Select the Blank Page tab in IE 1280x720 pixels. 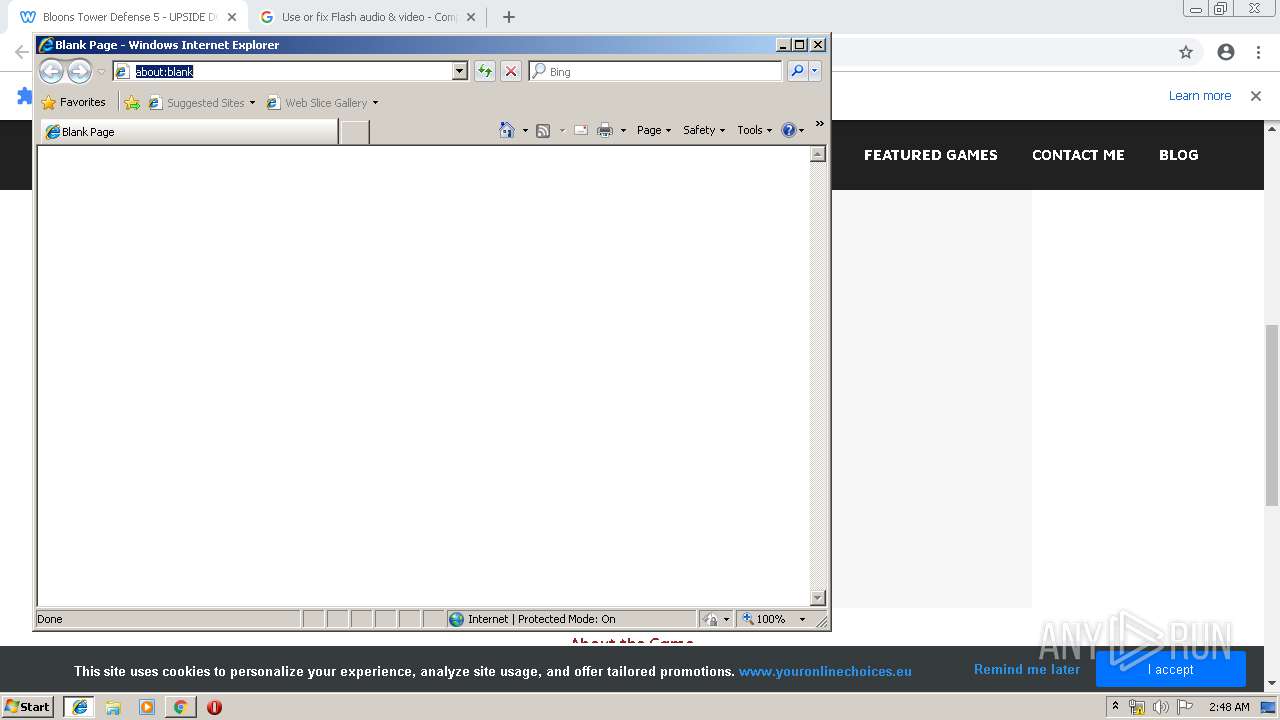tap(189, 132)
